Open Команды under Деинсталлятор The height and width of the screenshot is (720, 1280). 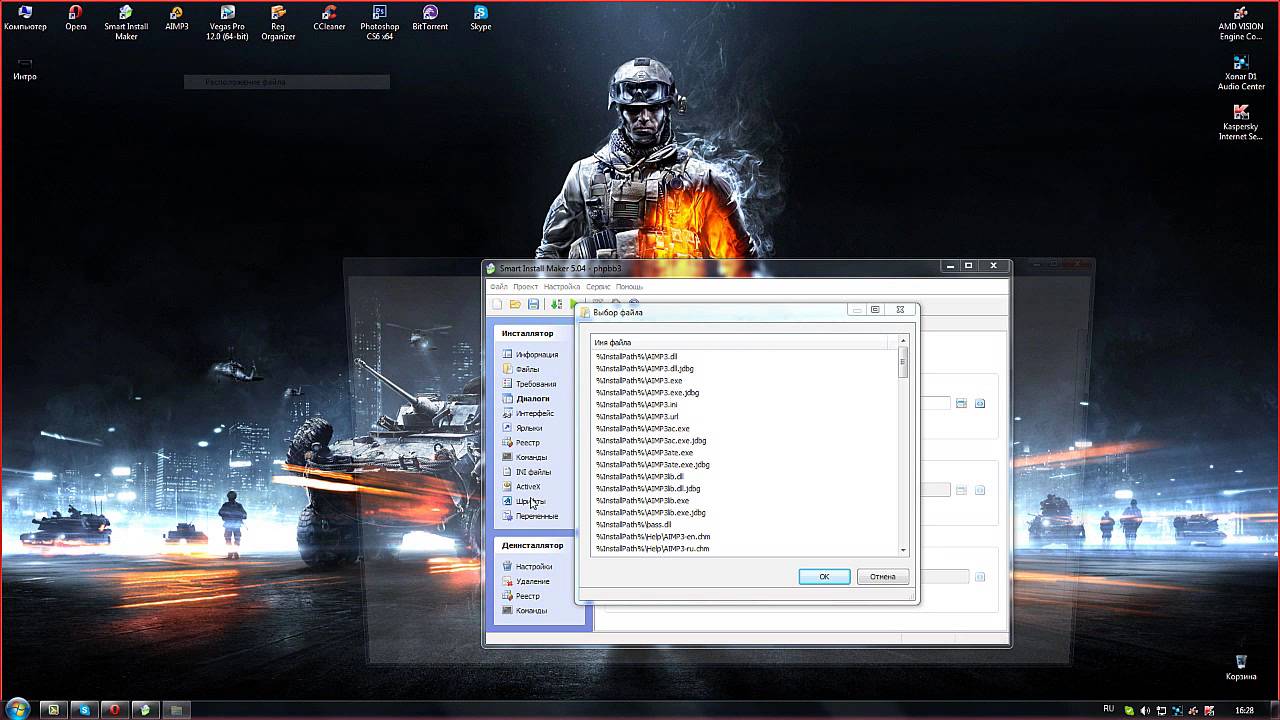click(525, 611)
